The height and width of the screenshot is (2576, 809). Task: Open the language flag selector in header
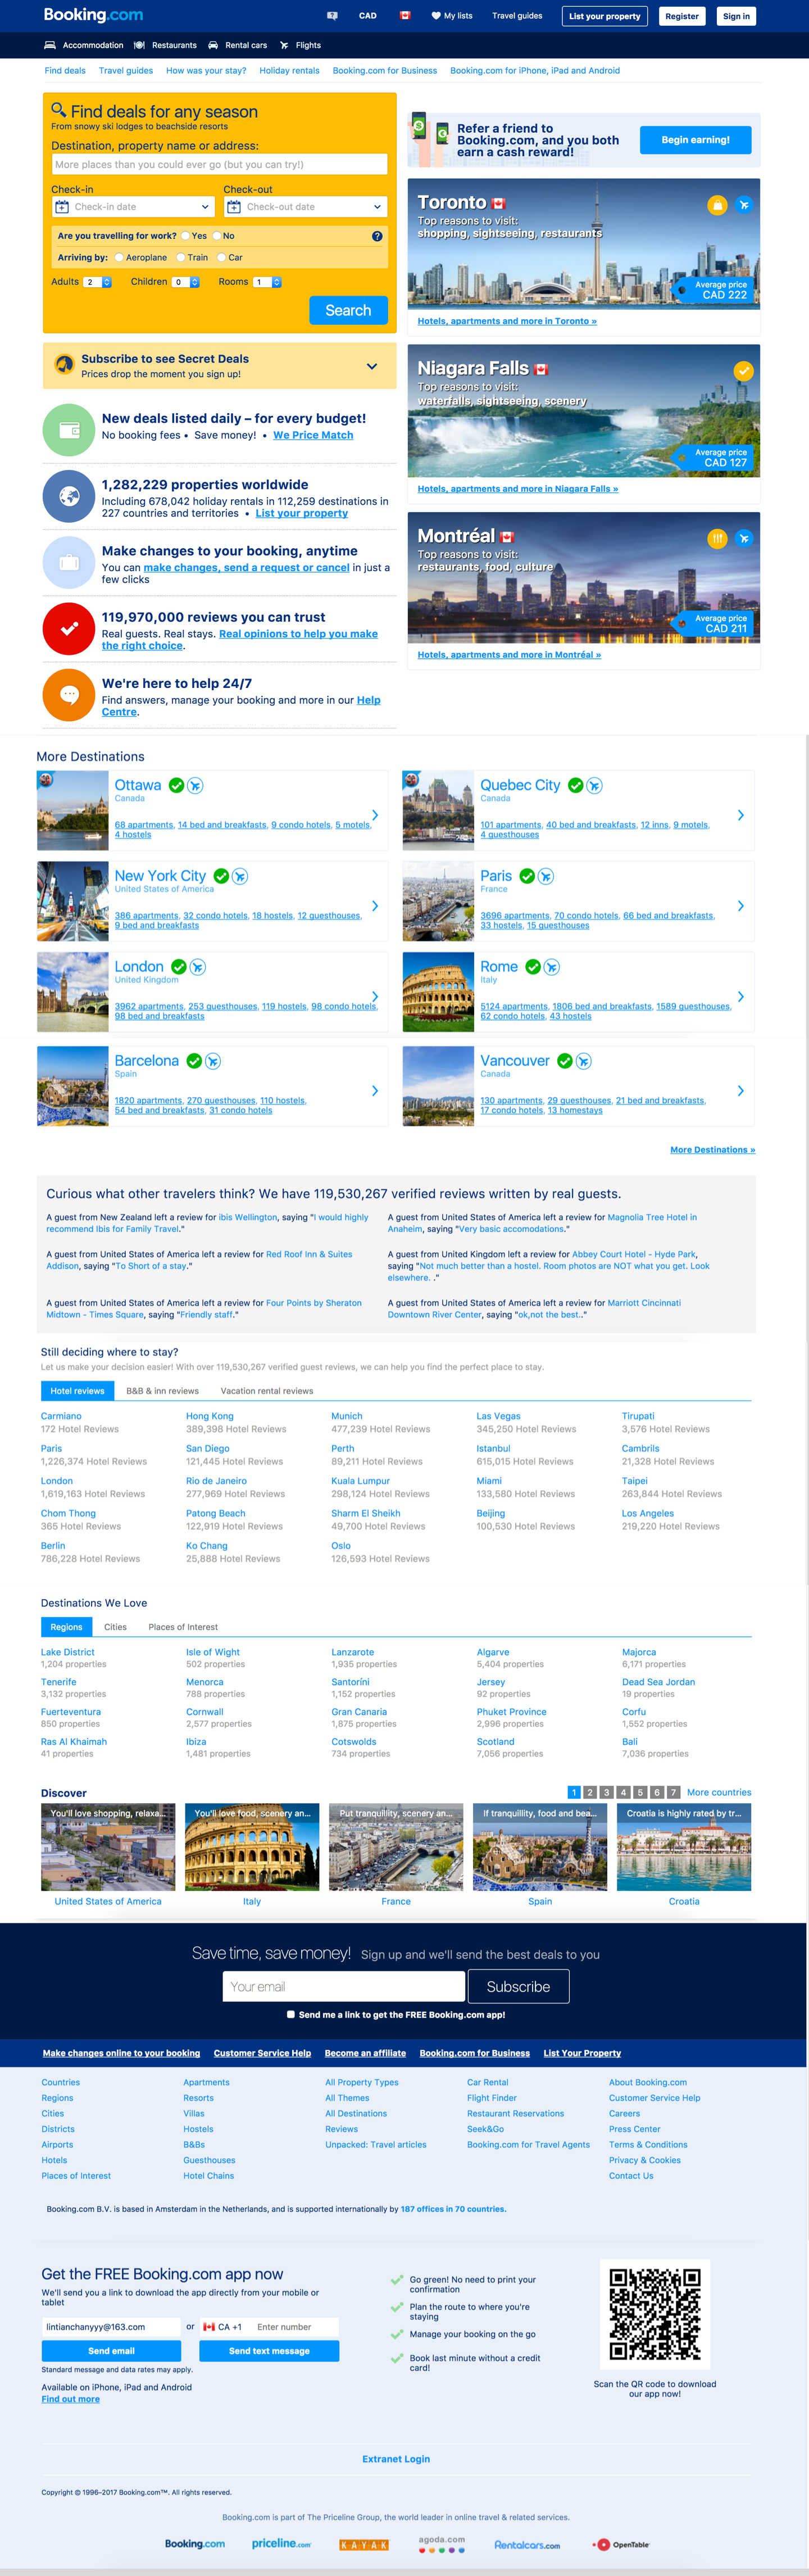[405, 16]
